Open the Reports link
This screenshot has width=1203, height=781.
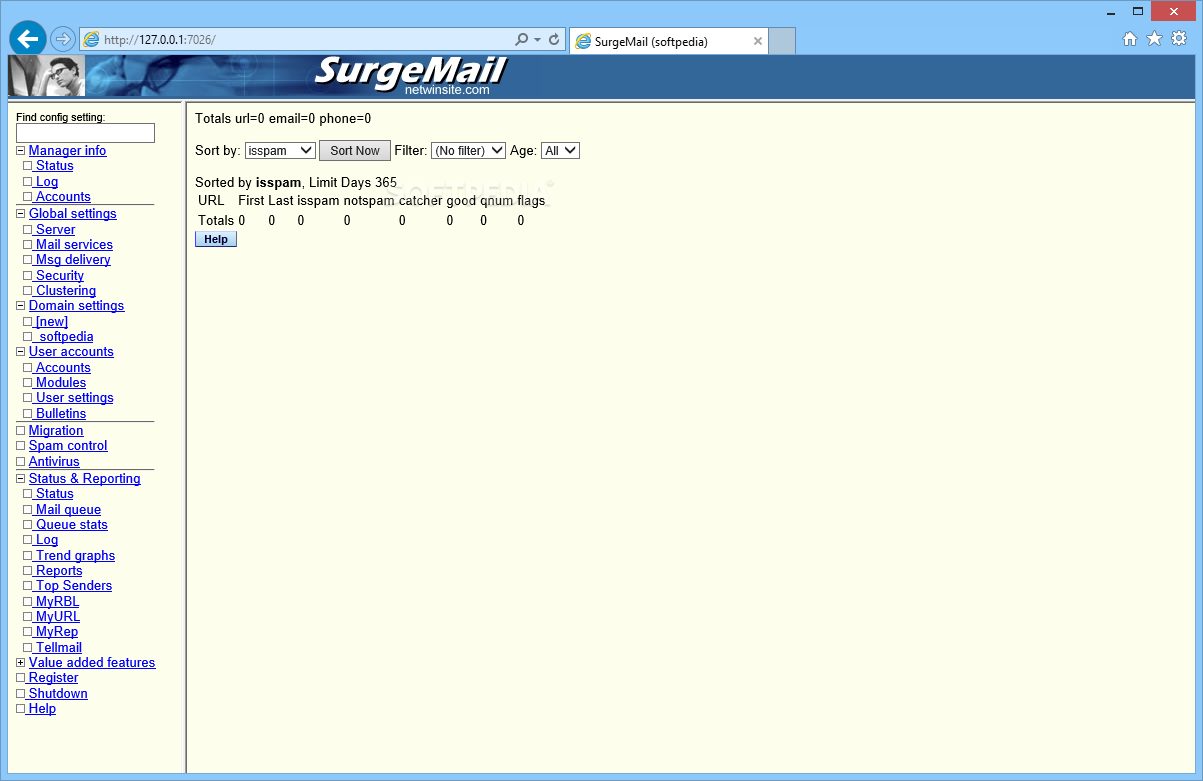click(x=58, y=571)
